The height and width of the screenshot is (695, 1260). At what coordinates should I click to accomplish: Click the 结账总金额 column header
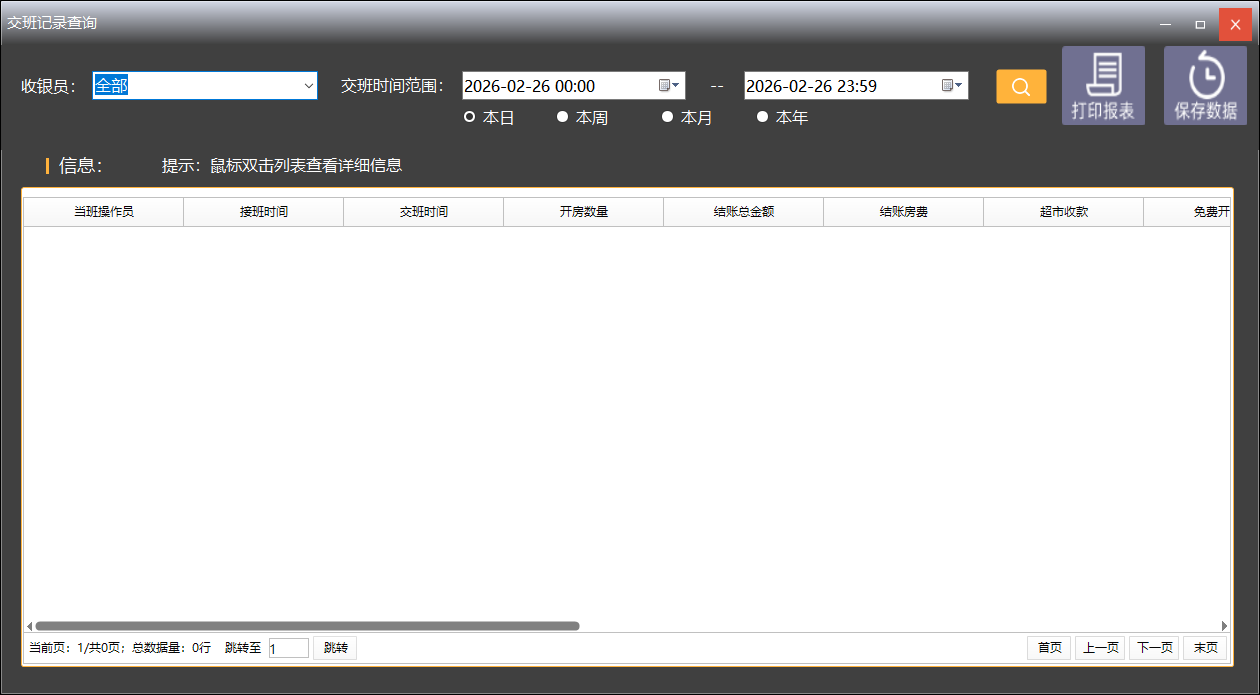pos(743,212)
